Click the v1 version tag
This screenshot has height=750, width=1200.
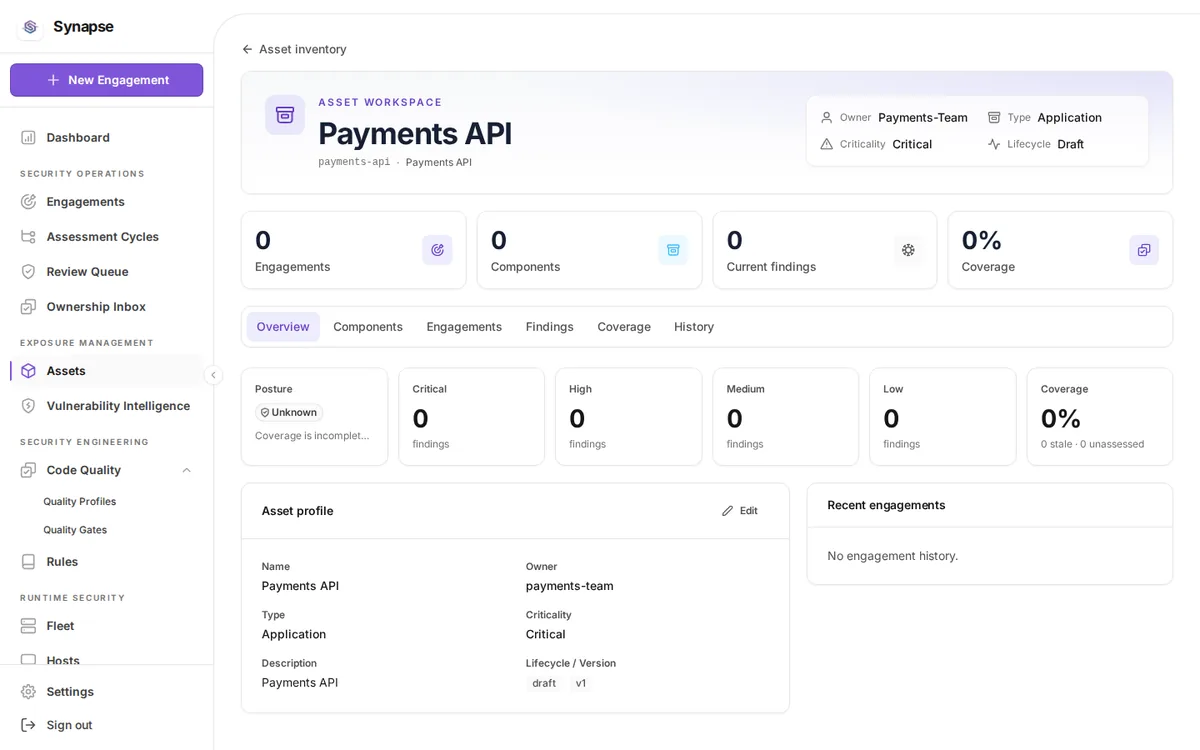[581, 683]
